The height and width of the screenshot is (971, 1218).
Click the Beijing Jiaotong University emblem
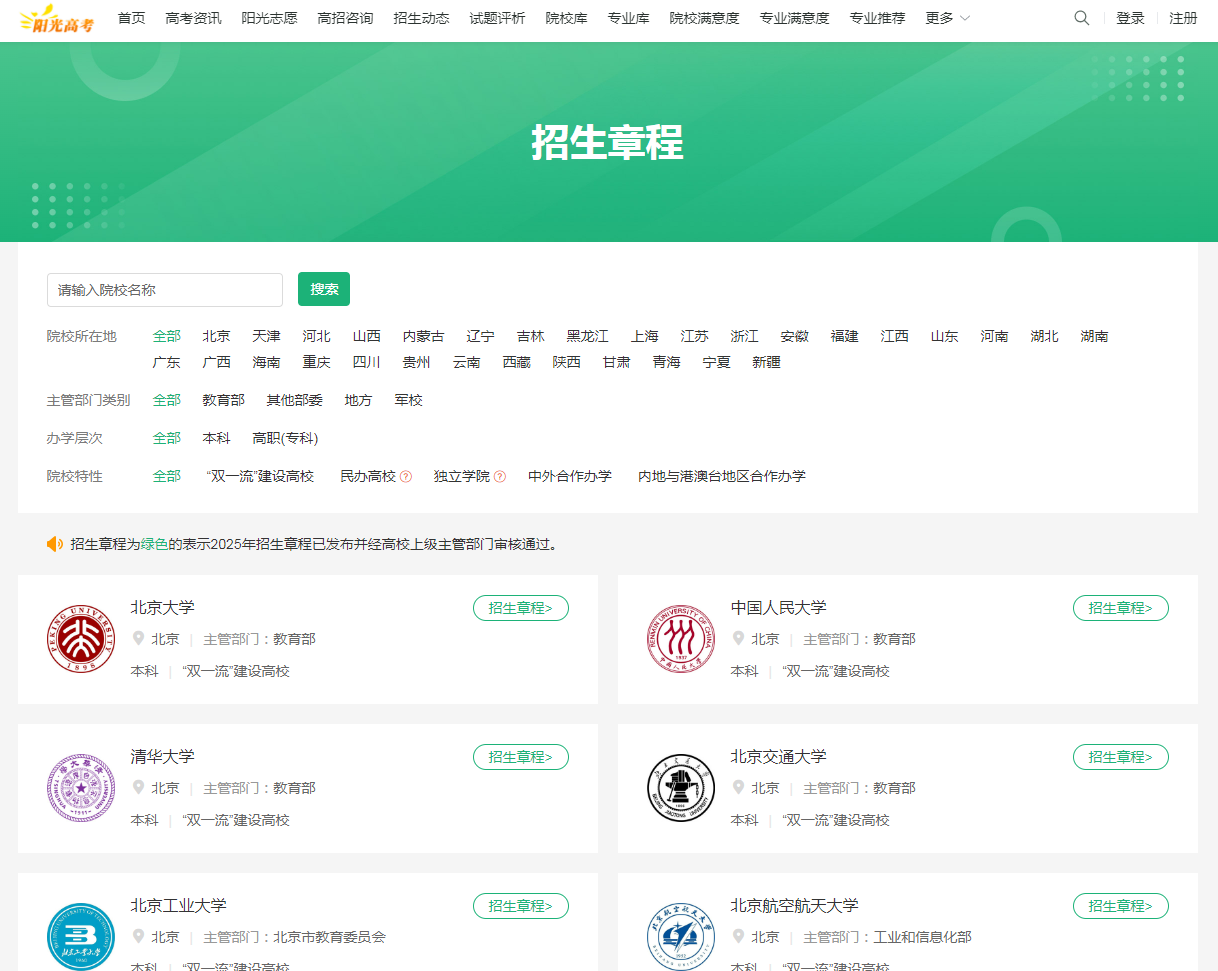coord(681,788)
